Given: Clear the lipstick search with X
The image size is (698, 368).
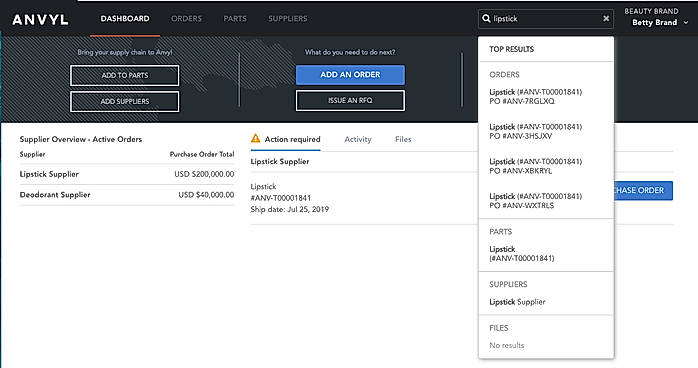Looking at the screenshot, I should [x=606, y=19].
